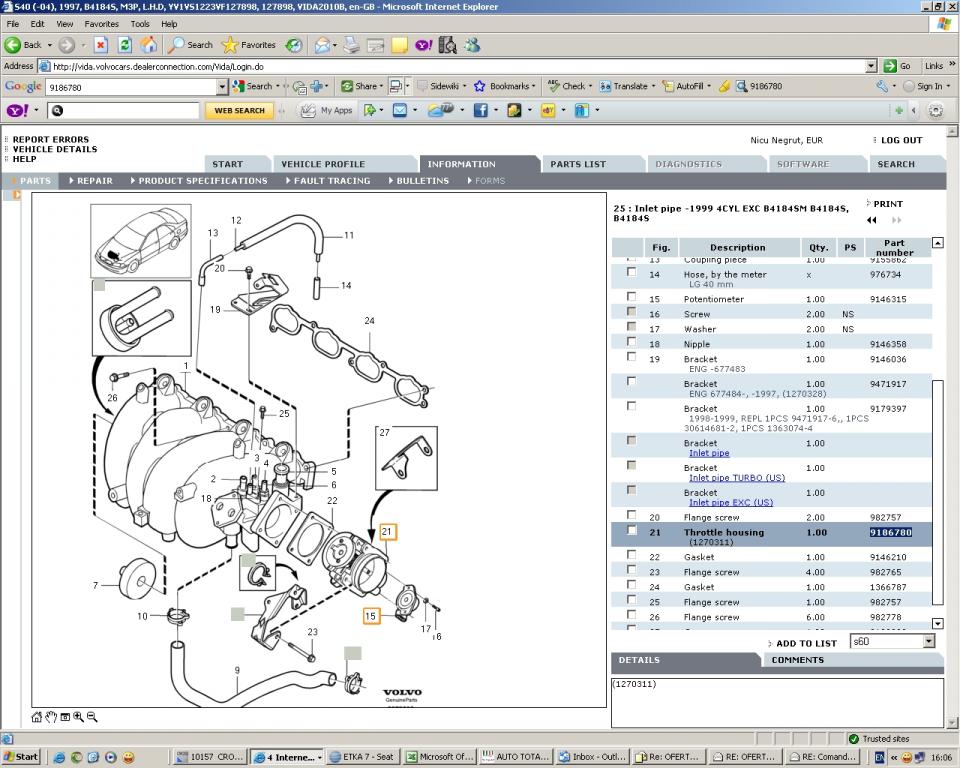
Task: Click the weather icon on Yahoo toolbar
Action: click(x=440, y=110)
